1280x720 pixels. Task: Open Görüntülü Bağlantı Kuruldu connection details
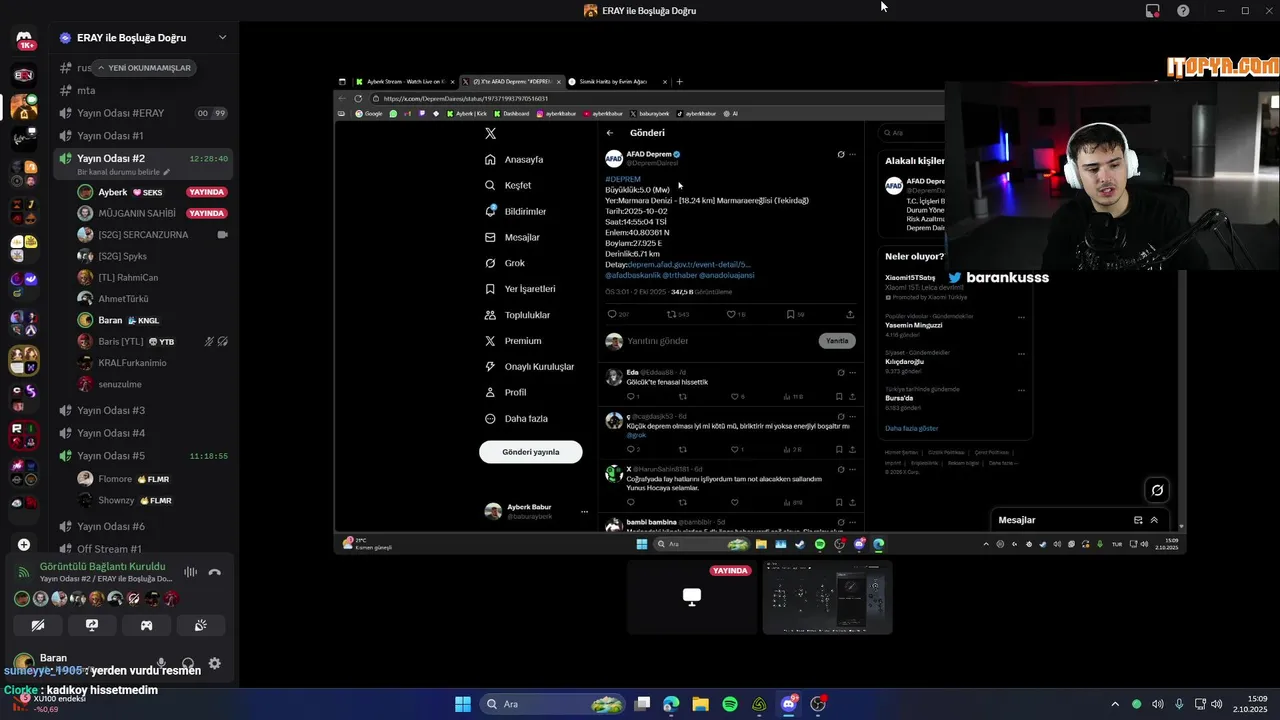click(x=102, y=567)
